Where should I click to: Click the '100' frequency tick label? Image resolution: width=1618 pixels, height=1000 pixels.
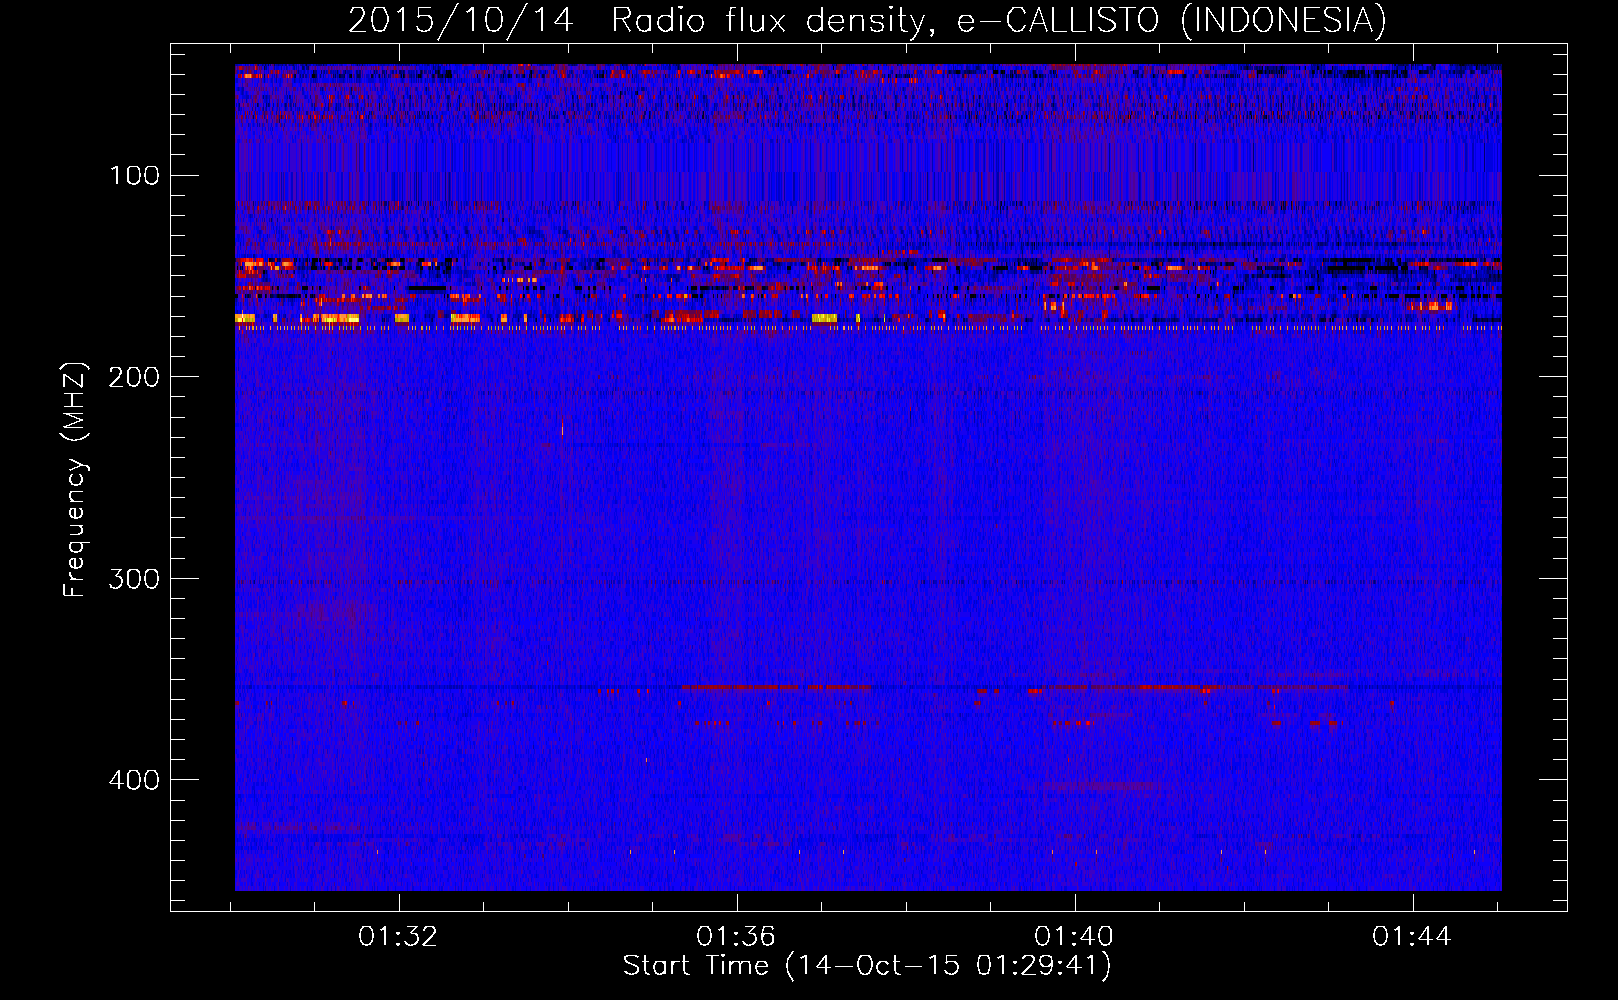point(134,176)
